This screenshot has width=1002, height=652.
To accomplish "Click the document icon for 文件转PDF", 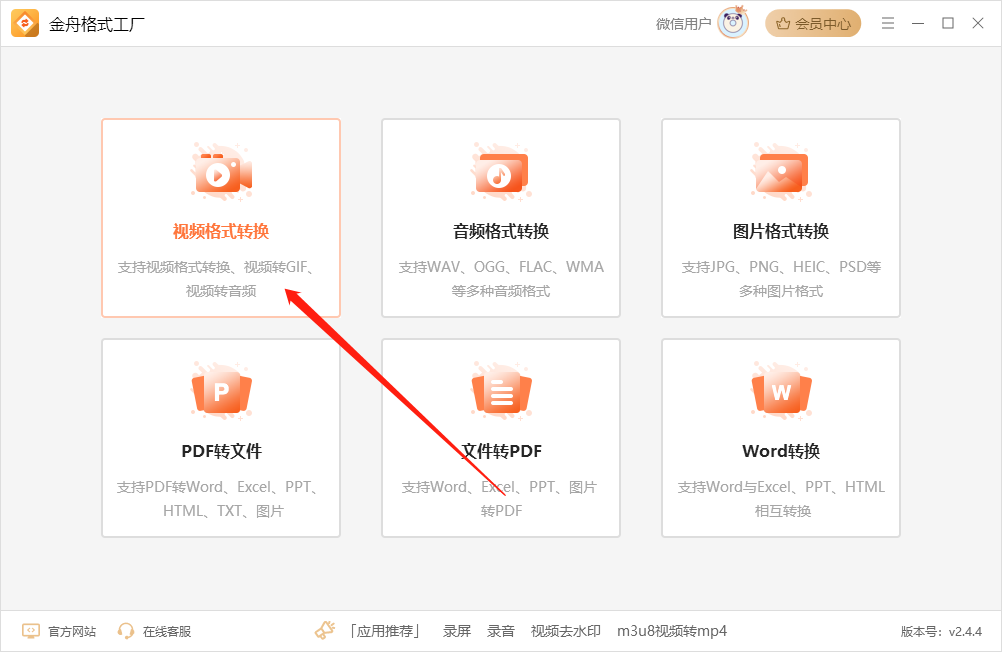I will click(501, 391).
